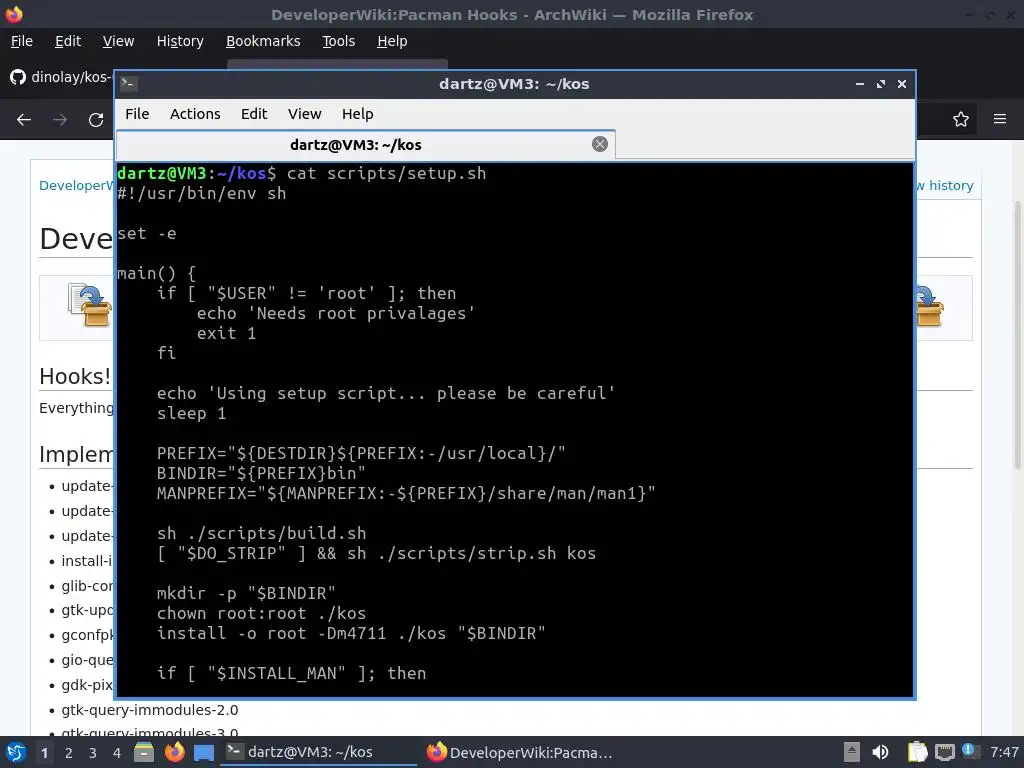The height and width of the screenshot is (768, 1024).
Task: Click removable media tray icon
Action: coord(852,752)
